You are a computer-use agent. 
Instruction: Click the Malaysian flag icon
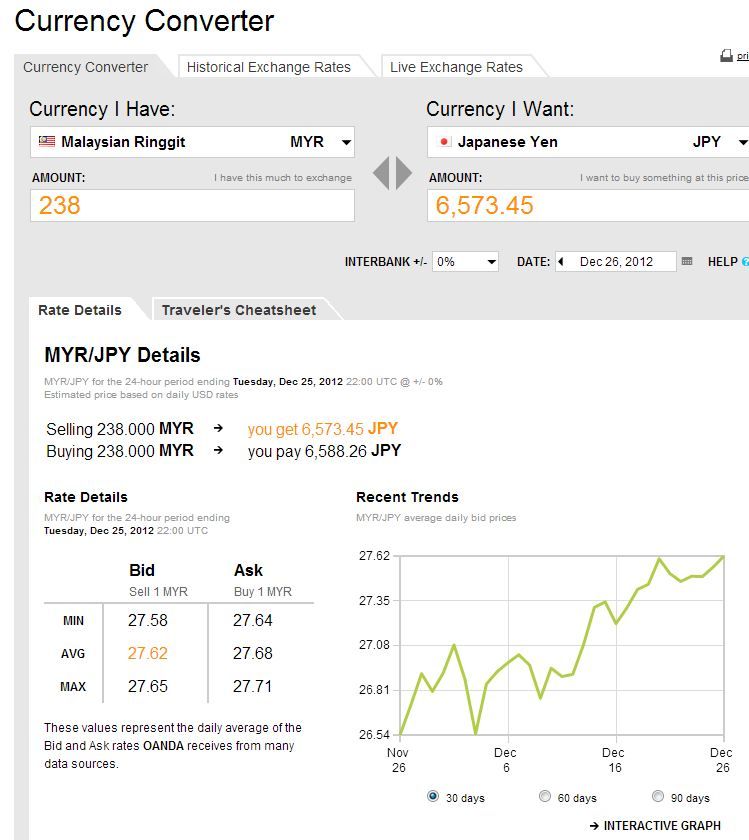tap(47, 142)
